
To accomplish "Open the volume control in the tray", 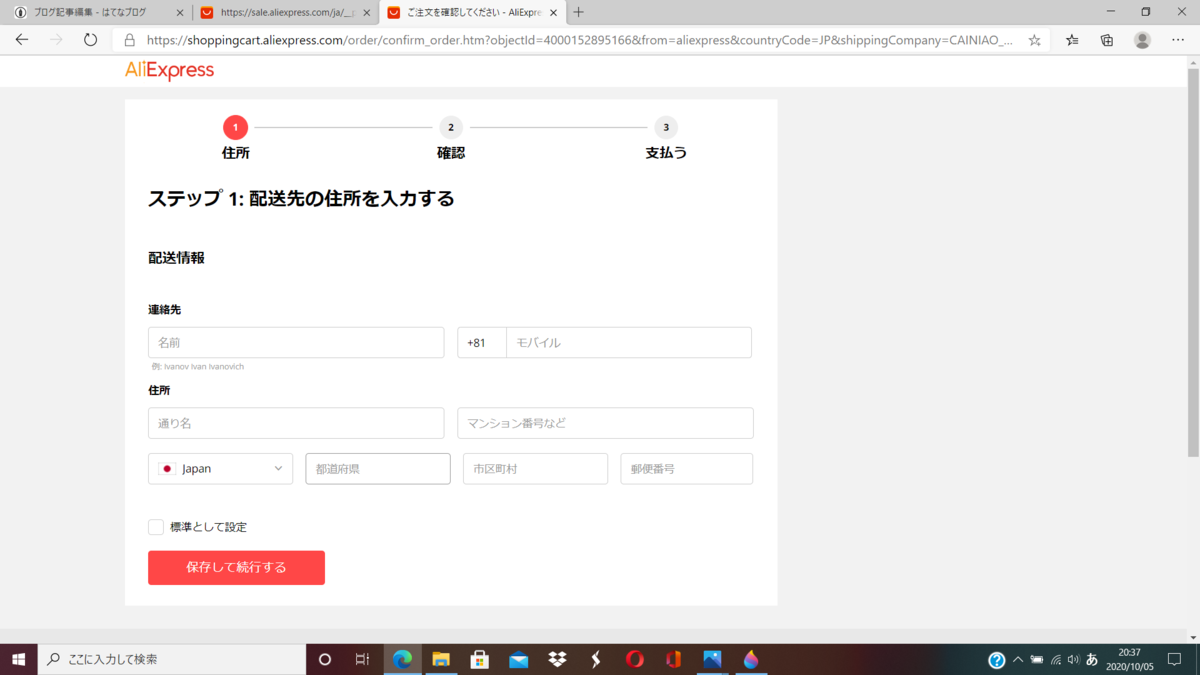I will pos(1072,660).
